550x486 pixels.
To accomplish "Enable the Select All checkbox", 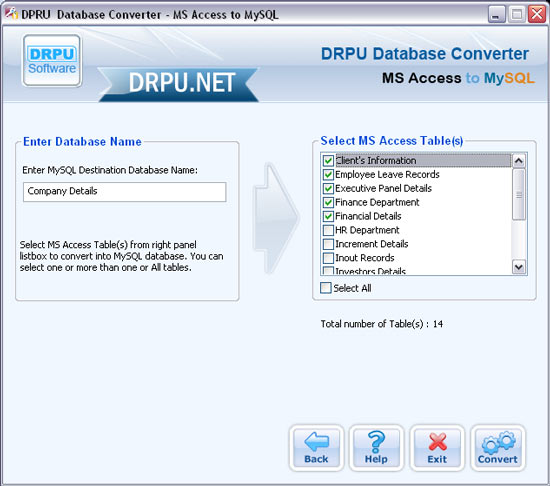I will (326, 288).
